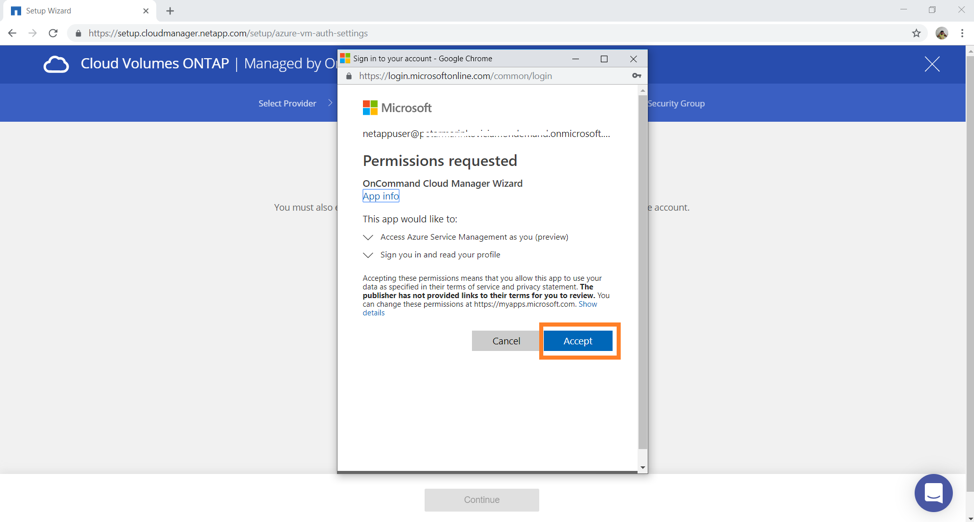
Task: Open the chat support bubble
Action: [934, 493]
